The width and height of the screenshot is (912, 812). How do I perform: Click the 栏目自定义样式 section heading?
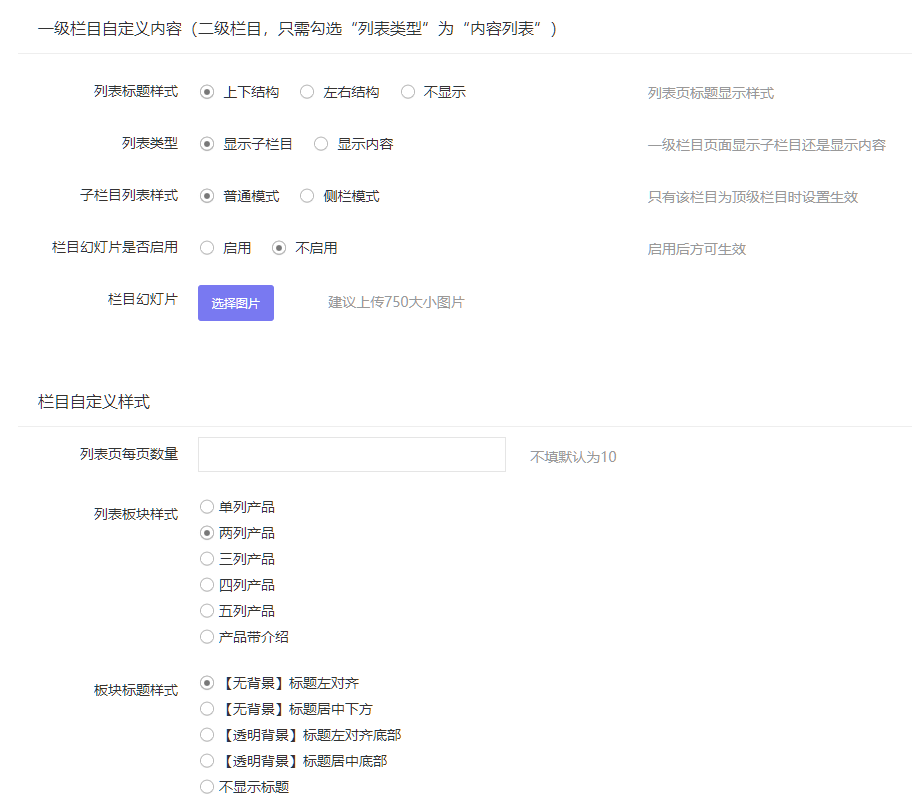(x=94, y=402)
